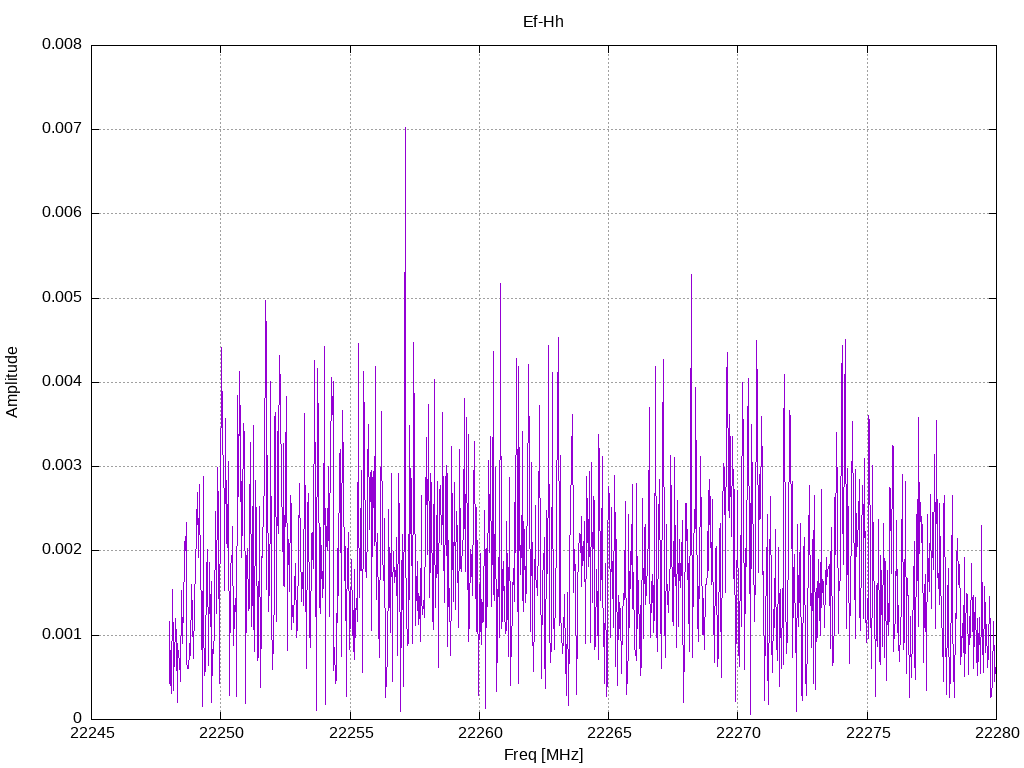Click x-axis tick label 22280

click(x=997, y=733)
